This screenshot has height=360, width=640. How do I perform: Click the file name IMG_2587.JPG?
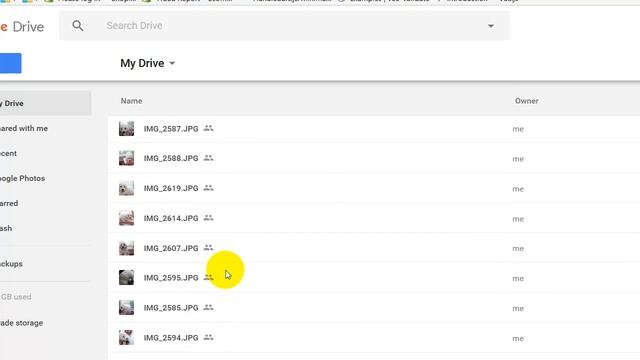[x=171, y=129]
